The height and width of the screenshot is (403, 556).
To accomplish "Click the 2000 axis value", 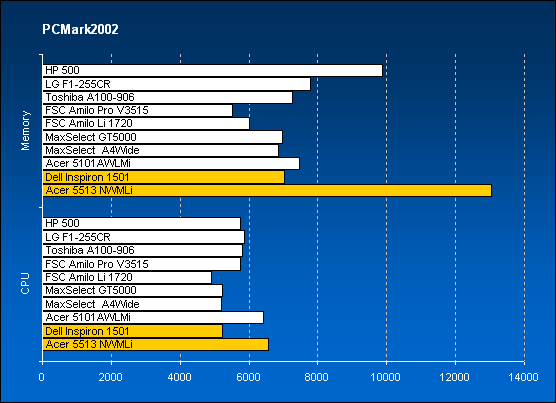I will [x=111, y=377].
